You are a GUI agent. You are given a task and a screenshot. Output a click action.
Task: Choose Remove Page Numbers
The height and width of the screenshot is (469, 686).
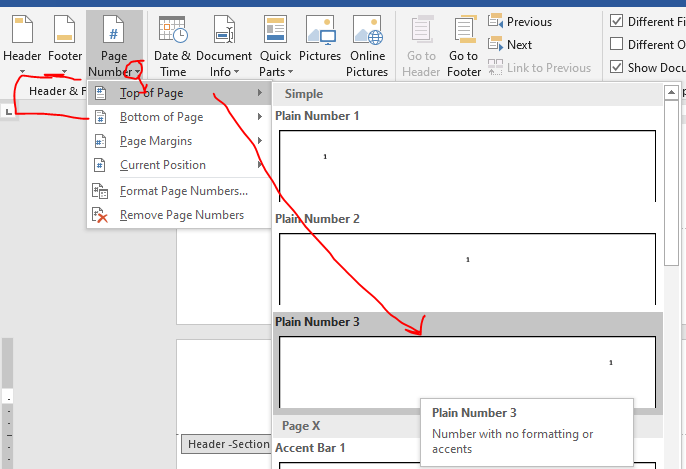click(x=181, y=215)
